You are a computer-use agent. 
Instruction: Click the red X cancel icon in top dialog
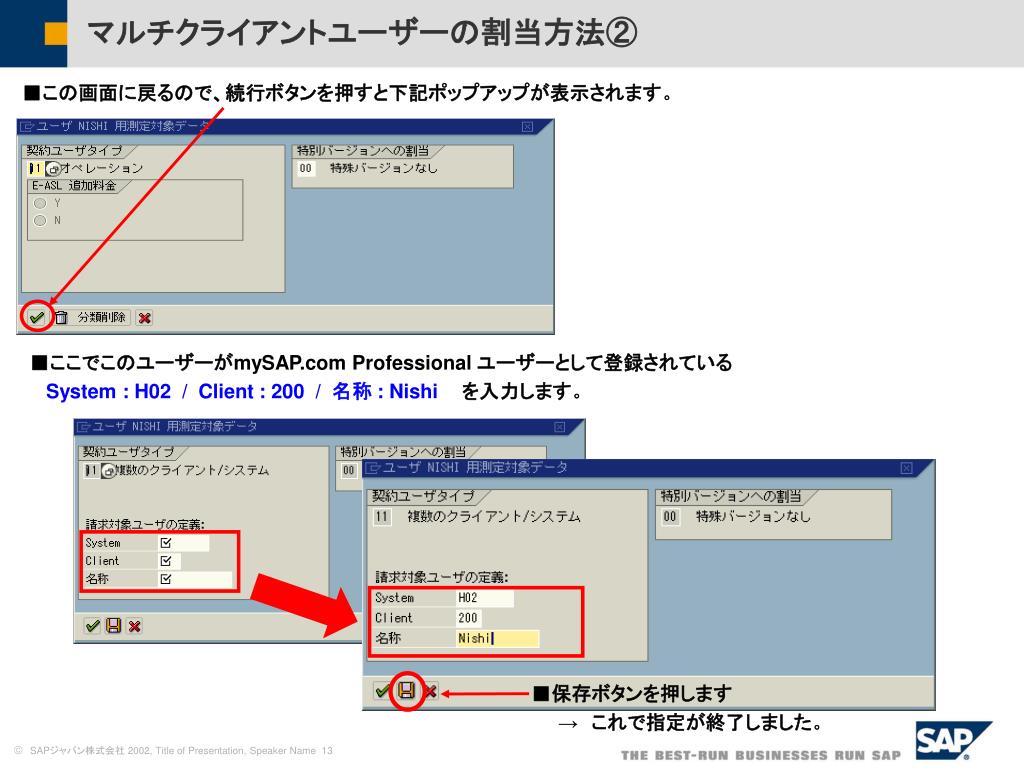point(144,318)
